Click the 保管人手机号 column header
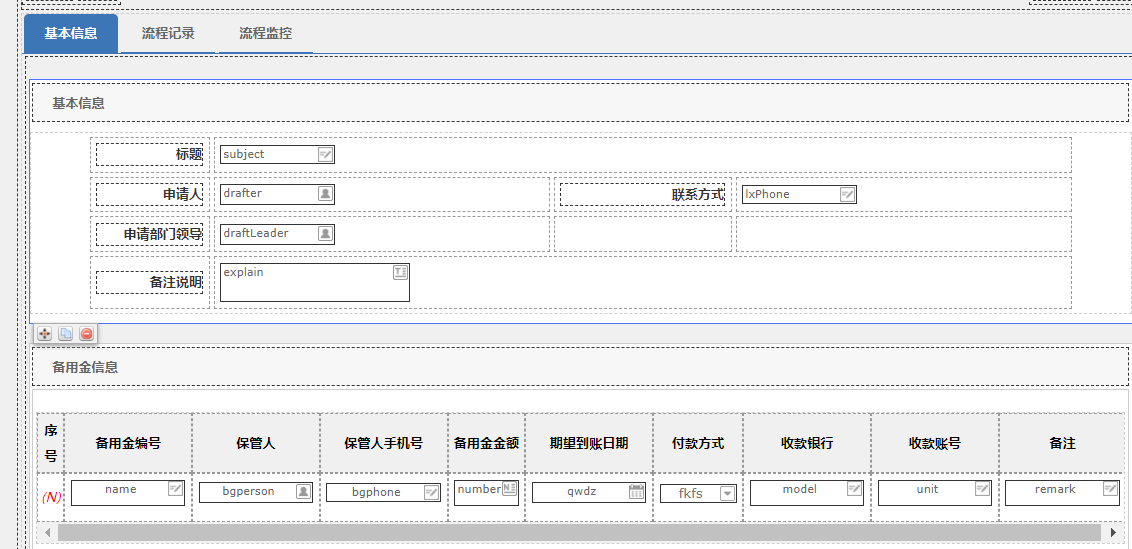The height and width of the screenshot is (549, 1132). [x=383, y=444]
